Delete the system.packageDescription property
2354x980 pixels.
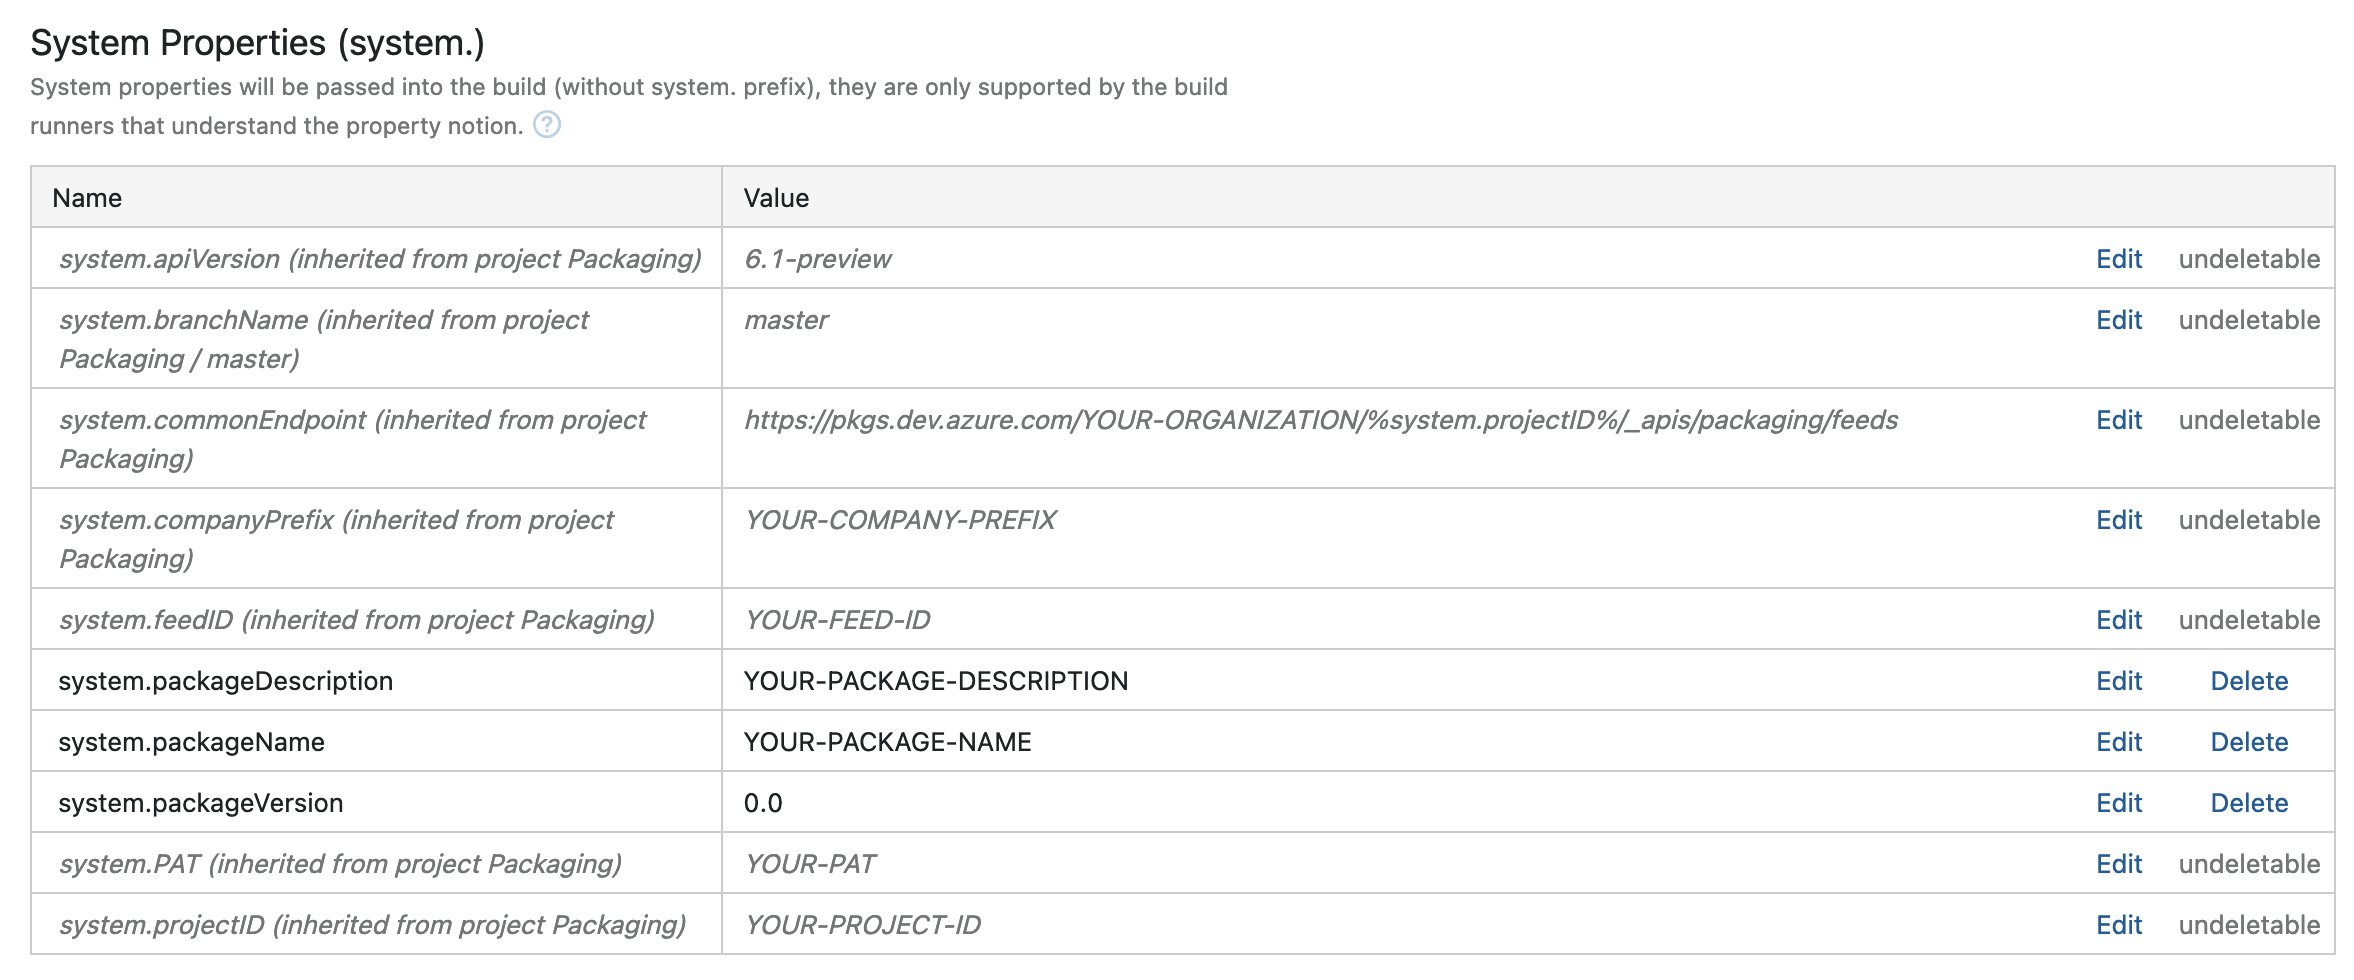pyautogui.click(x=2249, y=681)
